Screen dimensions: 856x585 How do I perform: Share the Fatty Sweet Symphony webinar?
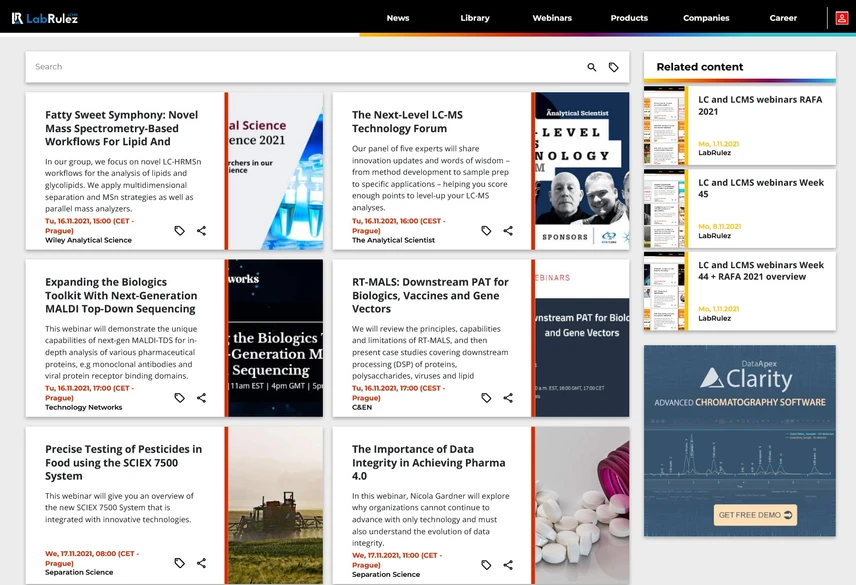[201, 231]
